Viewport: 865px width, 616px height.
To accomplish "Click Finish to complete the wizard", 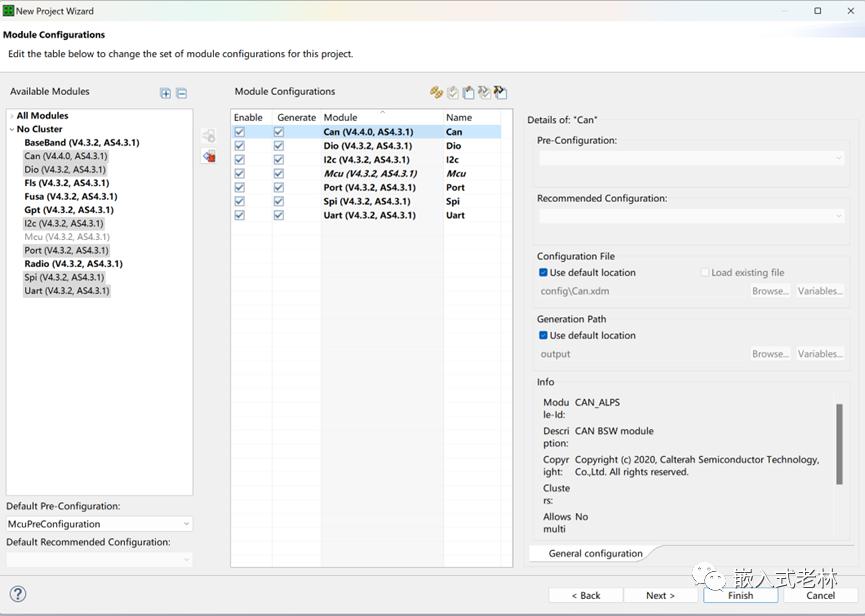I will point(740,596).
